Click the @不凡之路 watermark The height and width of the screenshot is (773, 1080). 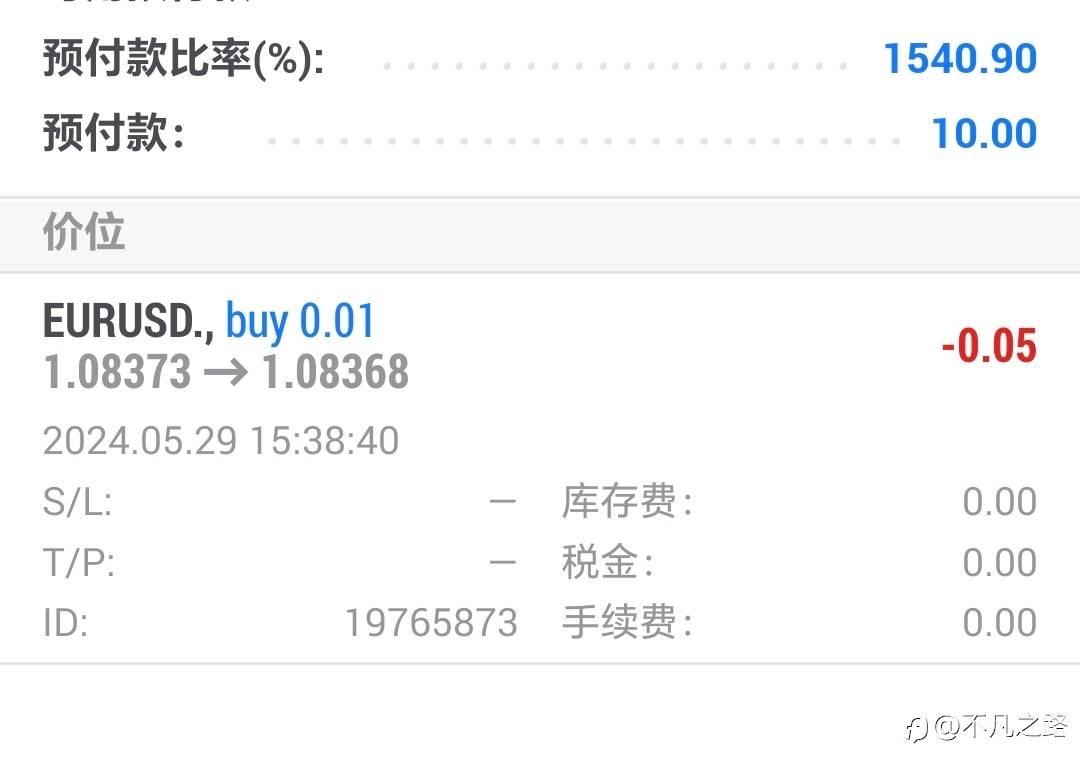pos(1001,727)
